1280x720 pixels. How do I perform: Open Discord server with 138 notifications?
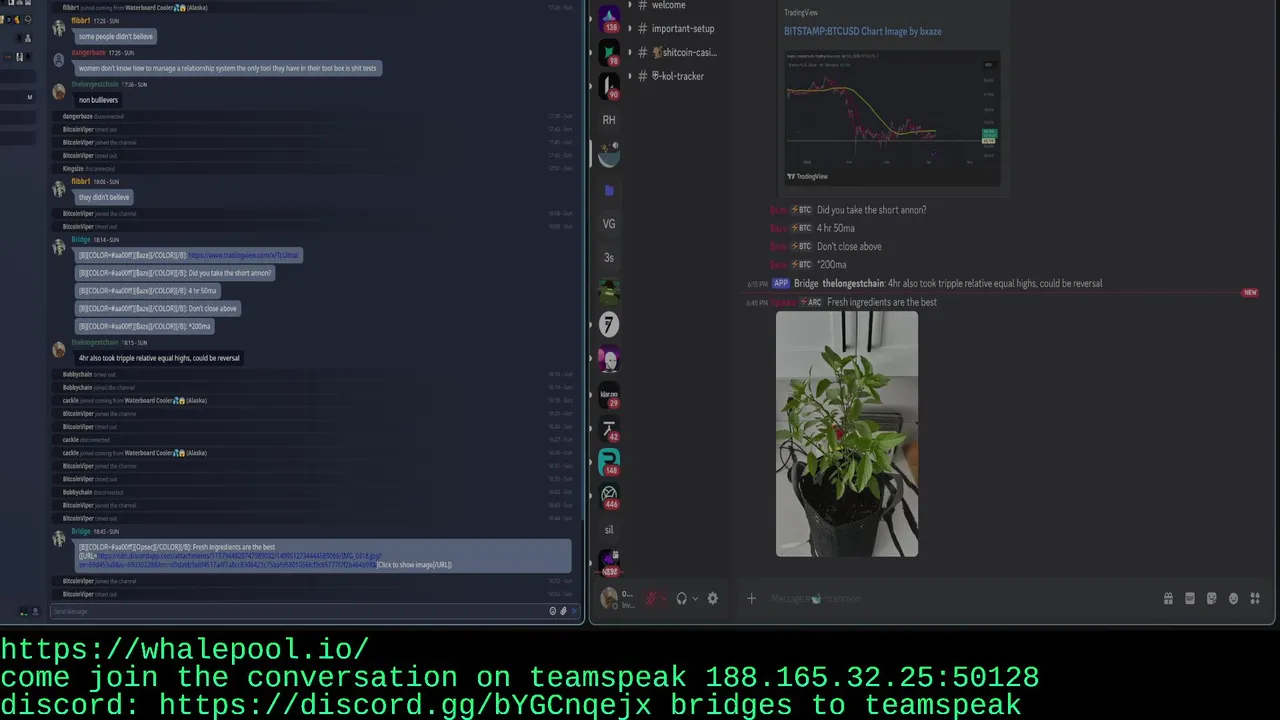coord(609,18)
